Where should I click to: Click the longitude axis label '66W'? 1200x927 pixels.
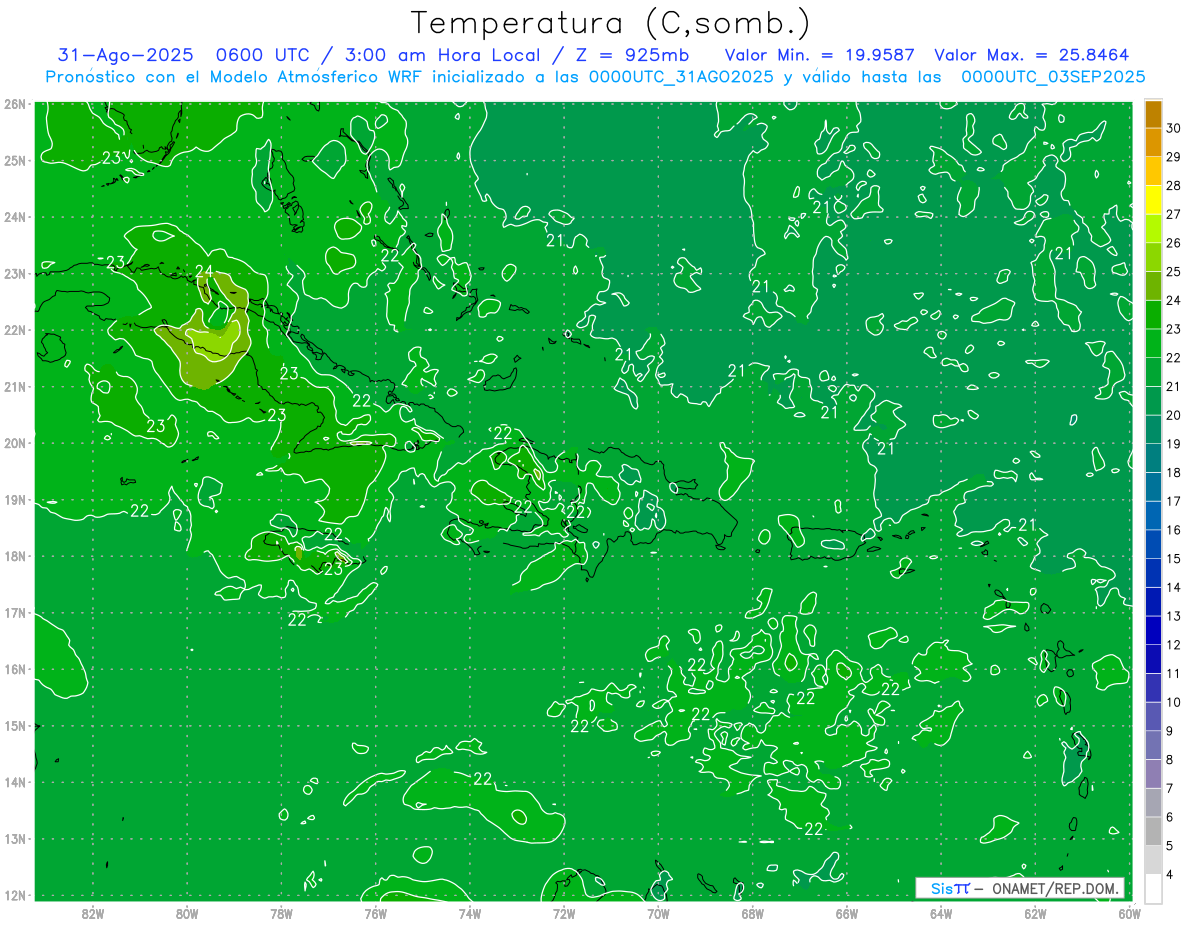click(847, 913)
